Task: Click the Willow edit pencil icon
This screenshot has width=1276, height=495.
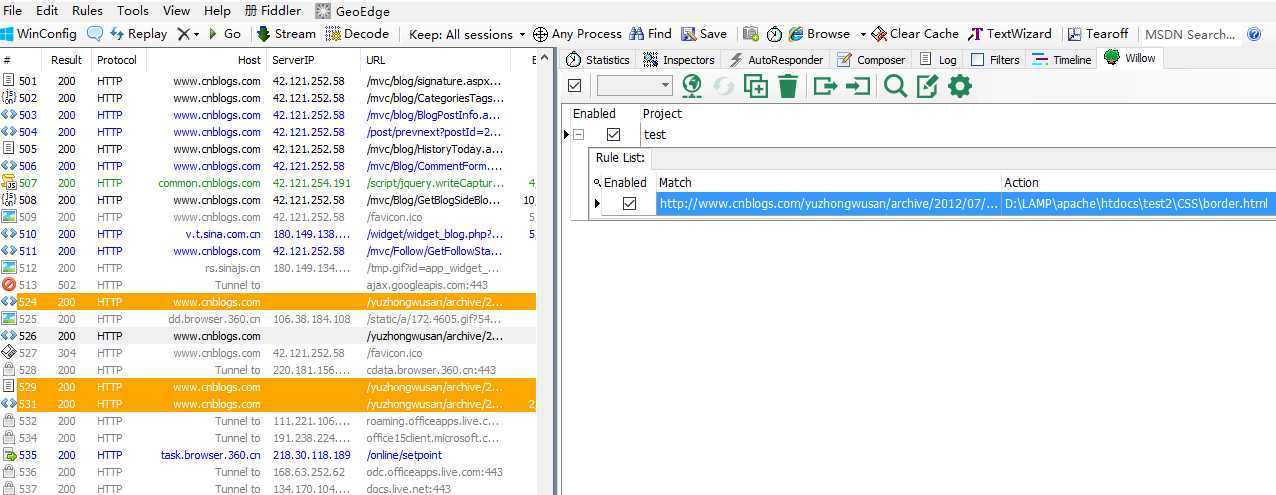Action: tap(928, 87)
